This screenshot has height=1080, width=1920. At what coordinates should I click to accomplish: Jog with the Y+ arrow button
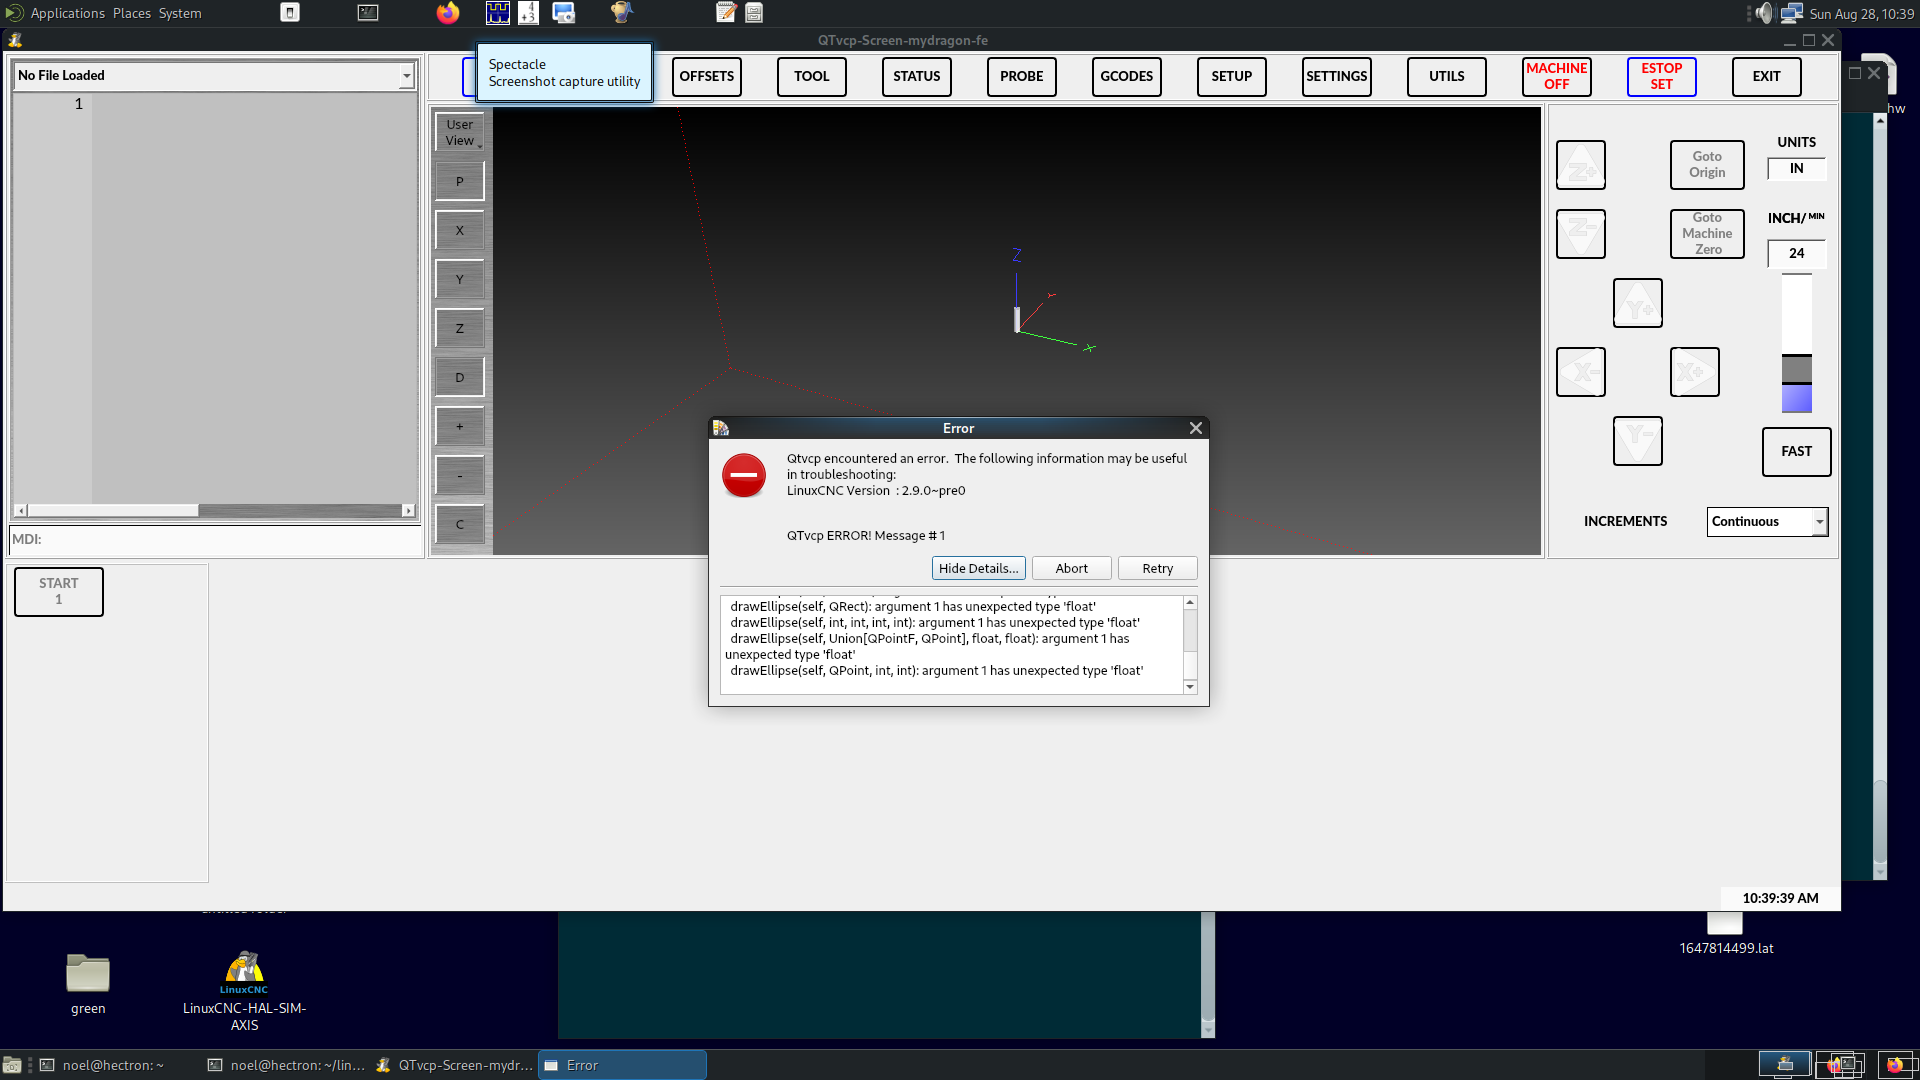tap(1638, 303)
